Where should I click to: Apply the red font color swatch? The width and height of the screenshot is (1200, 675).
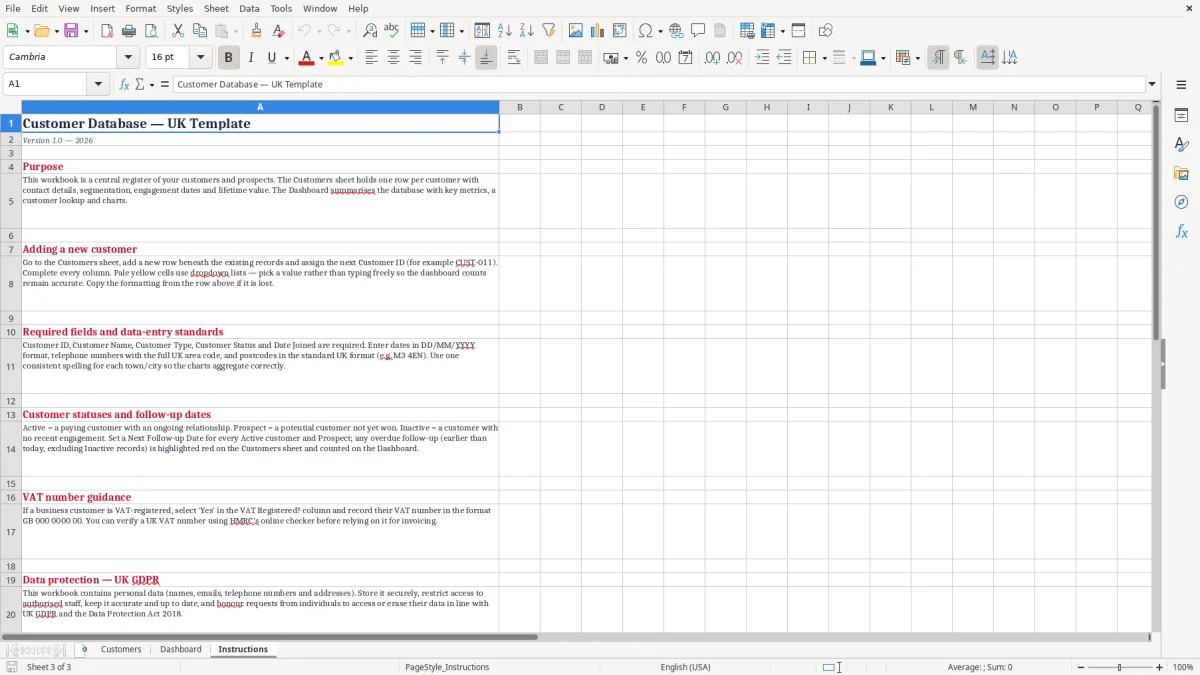click(x=307, y=58)
